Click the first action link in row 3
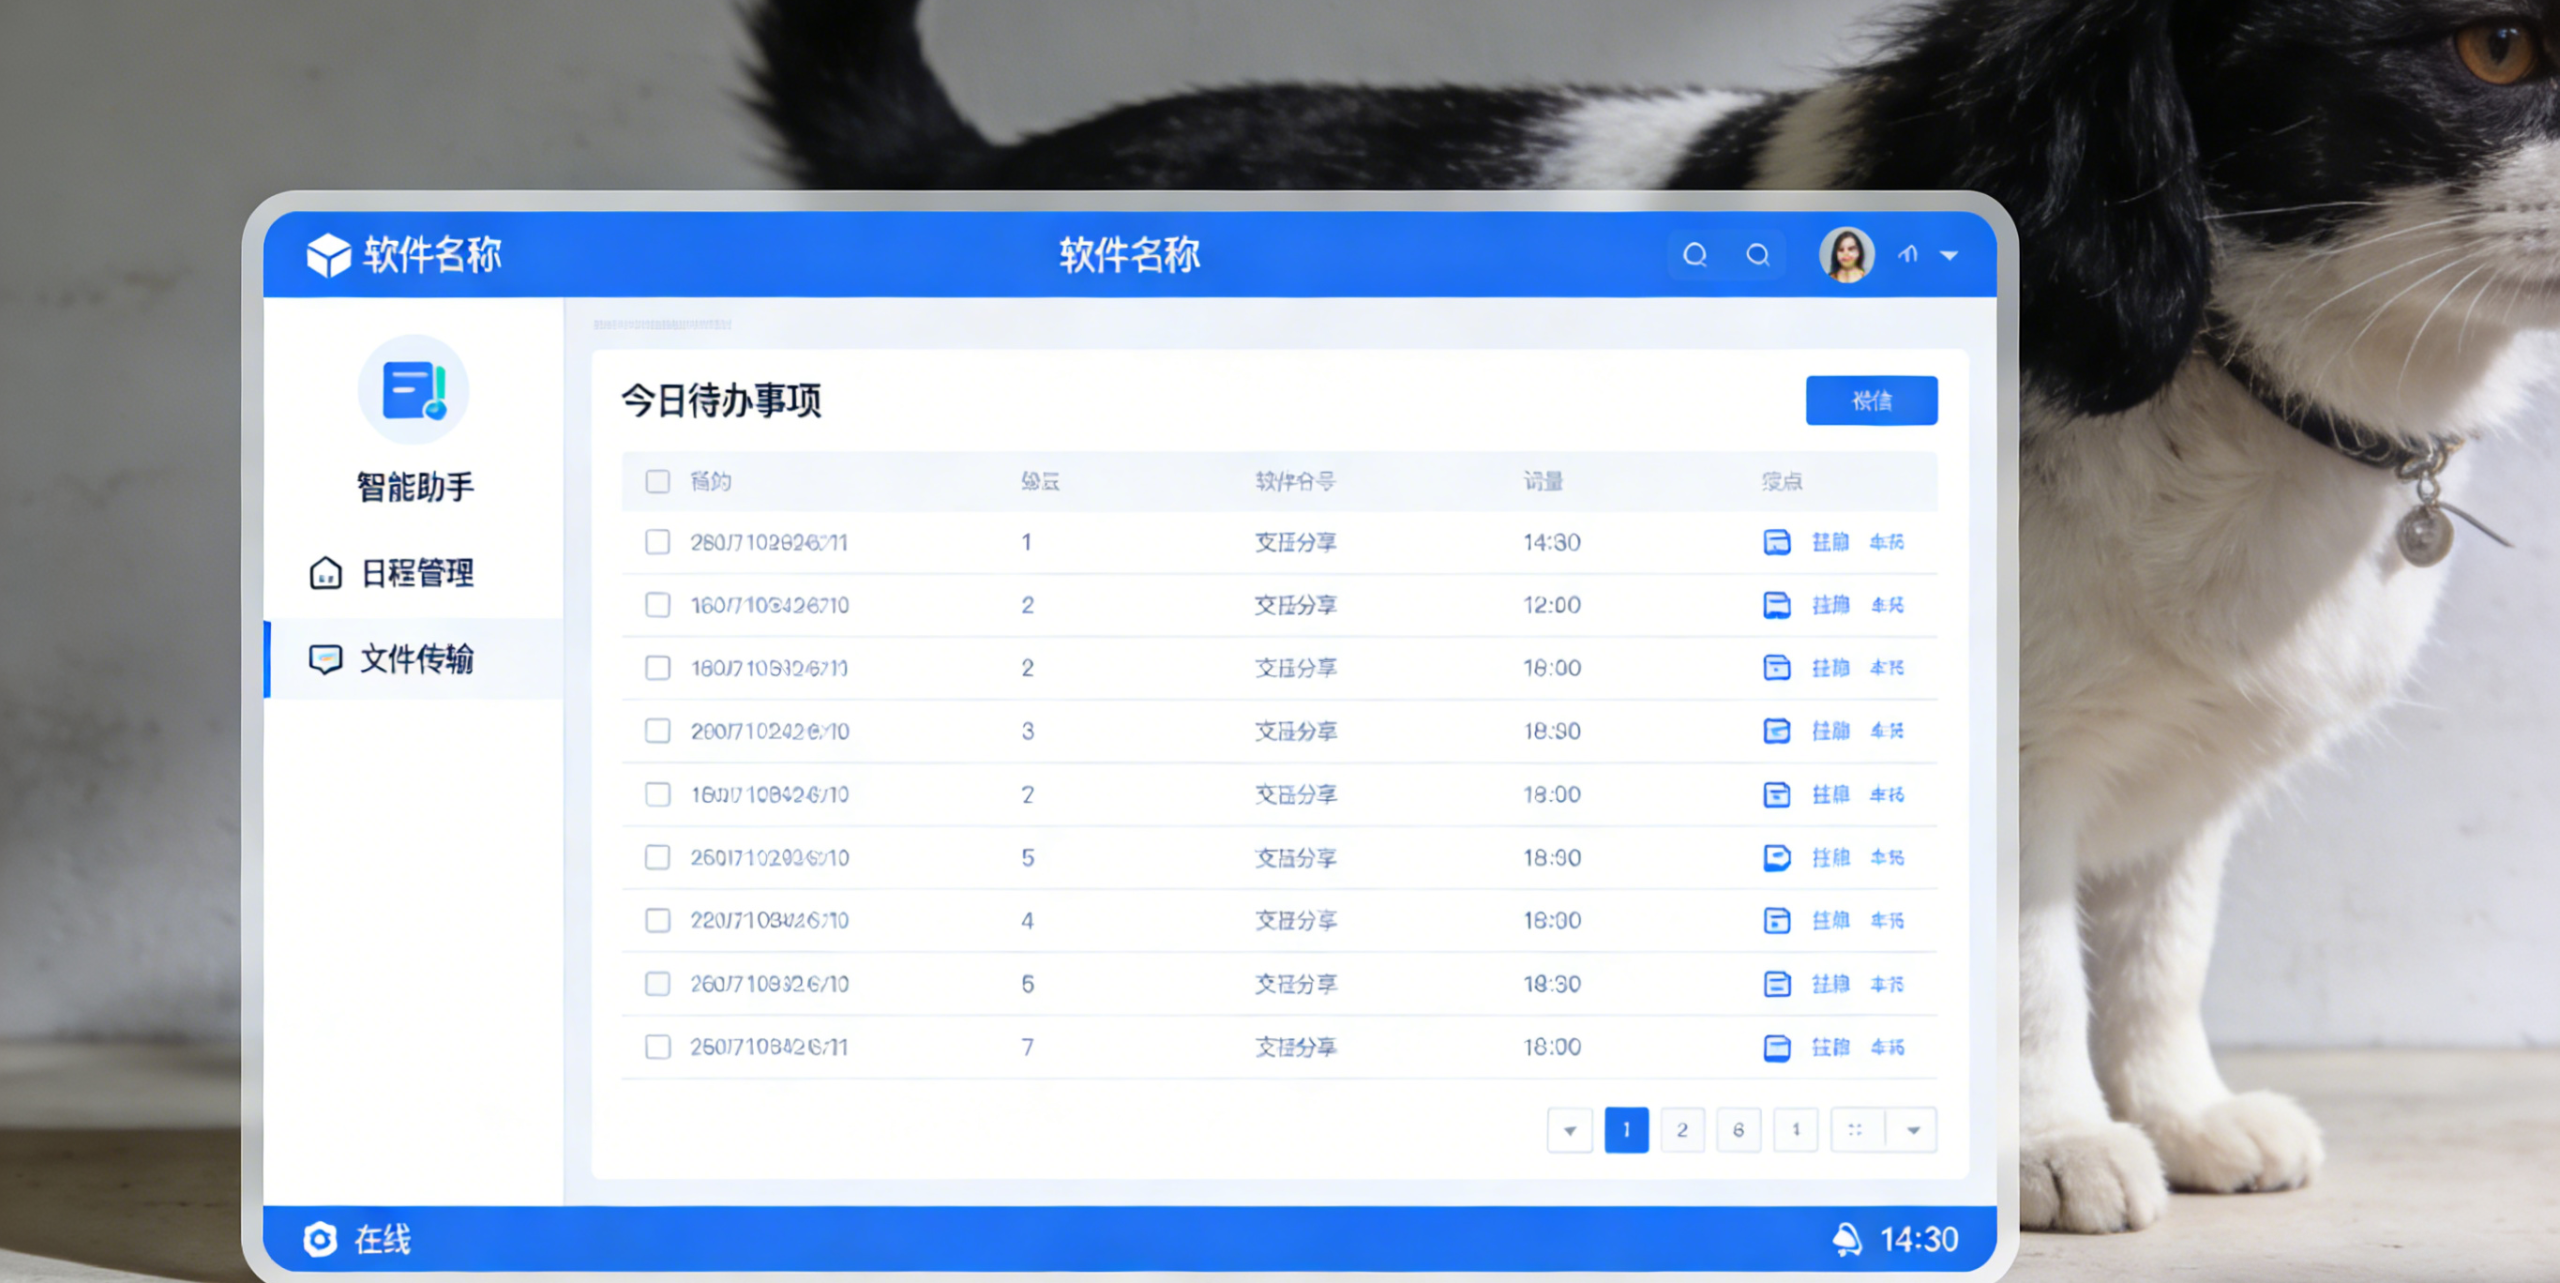 point(1830,668)
